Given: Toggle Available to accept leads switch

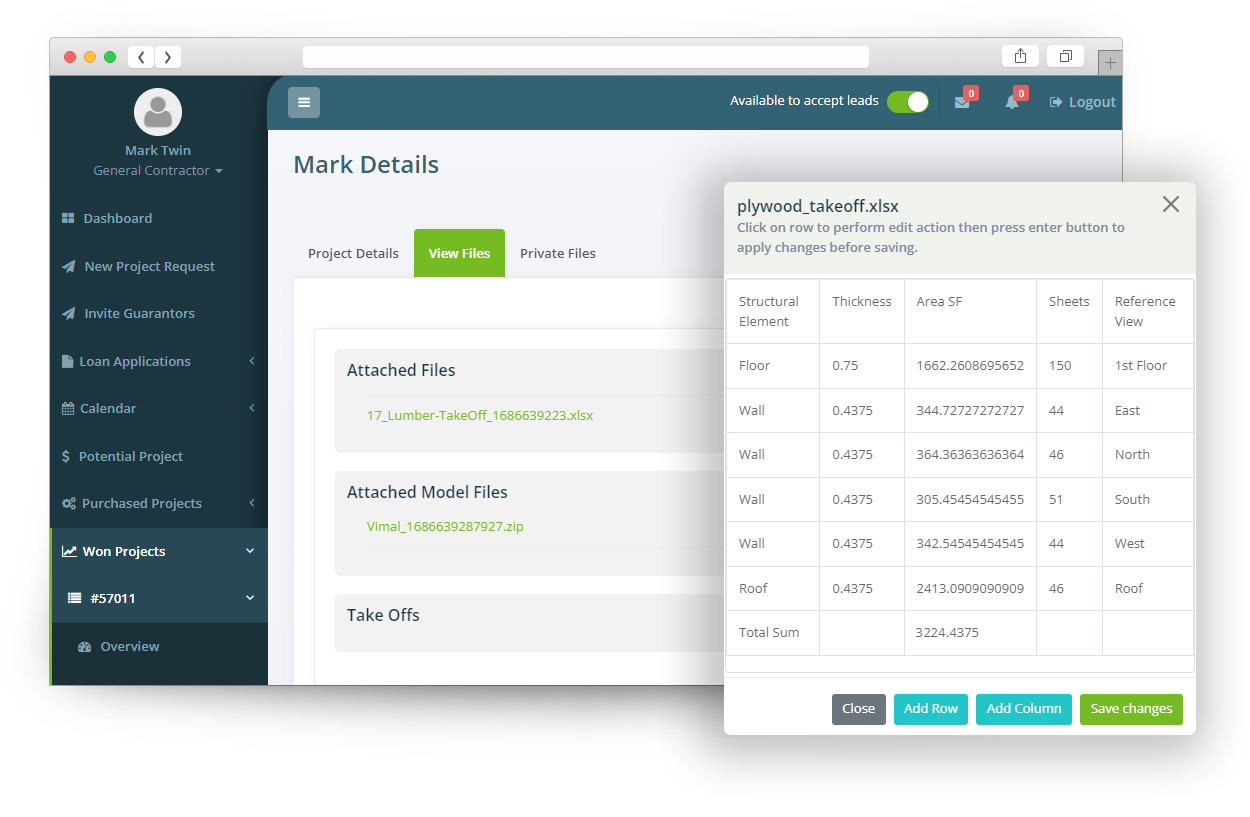Looking at the screenshot, I should point(907,102).
